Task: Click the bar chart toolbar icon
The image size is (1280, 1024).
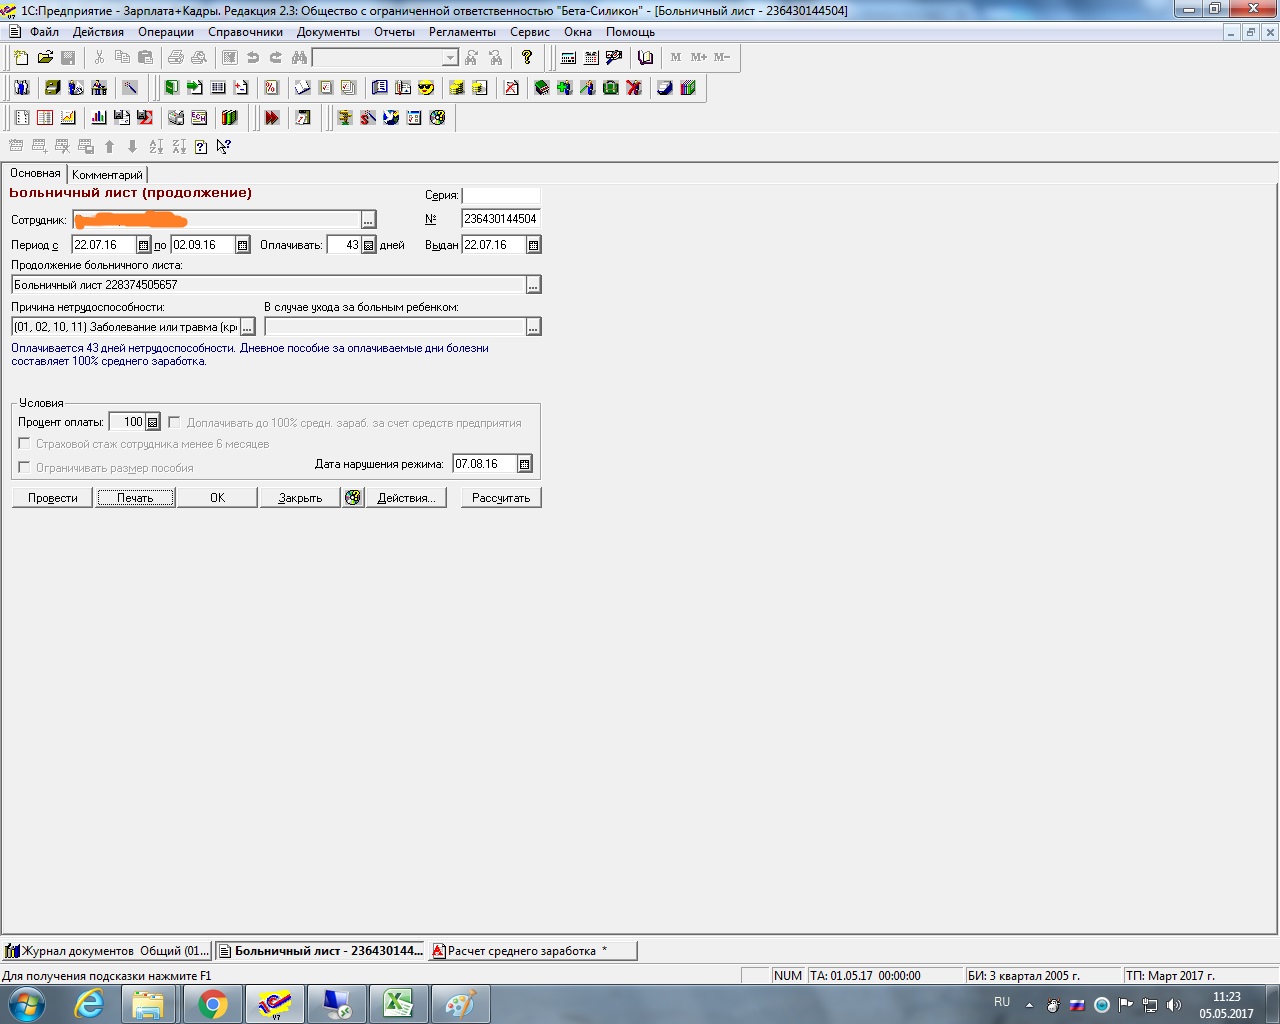Action: (x=99, y=118)
